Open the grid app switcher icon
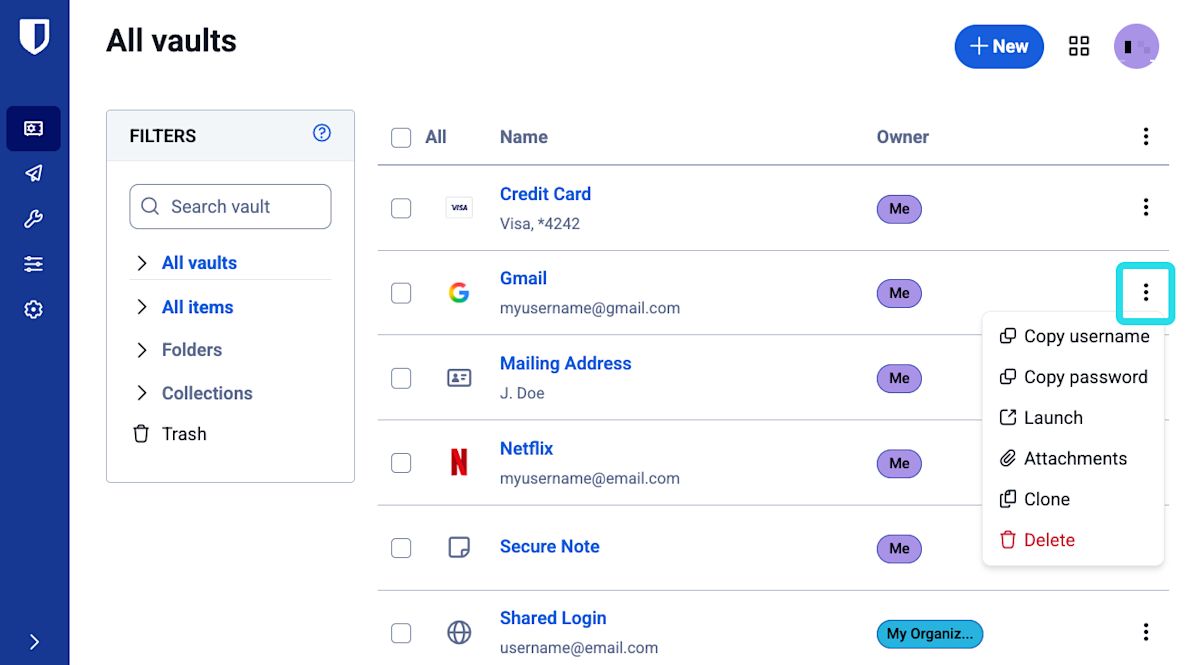1200x665 pixels. point(1078,46)
